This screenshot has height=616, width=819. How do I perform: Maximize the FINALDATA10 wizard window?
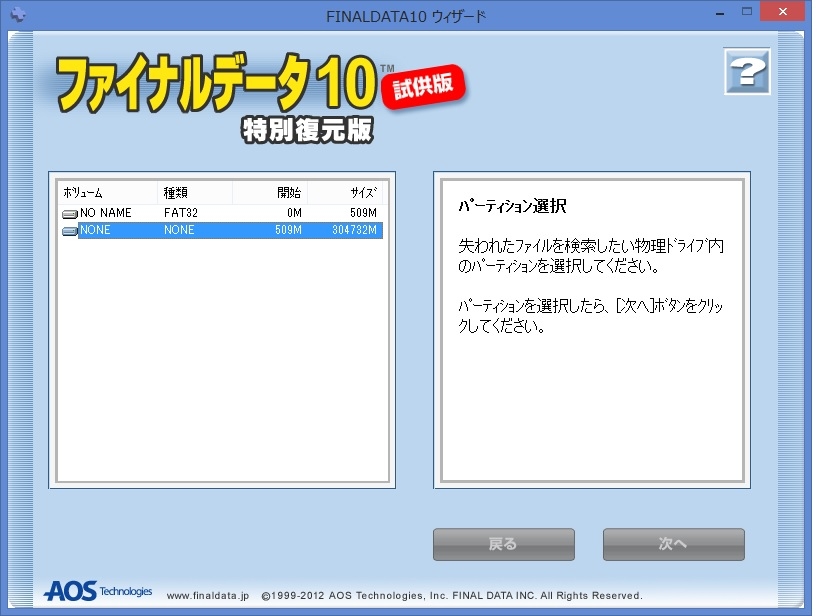click(x=747, y=11)
